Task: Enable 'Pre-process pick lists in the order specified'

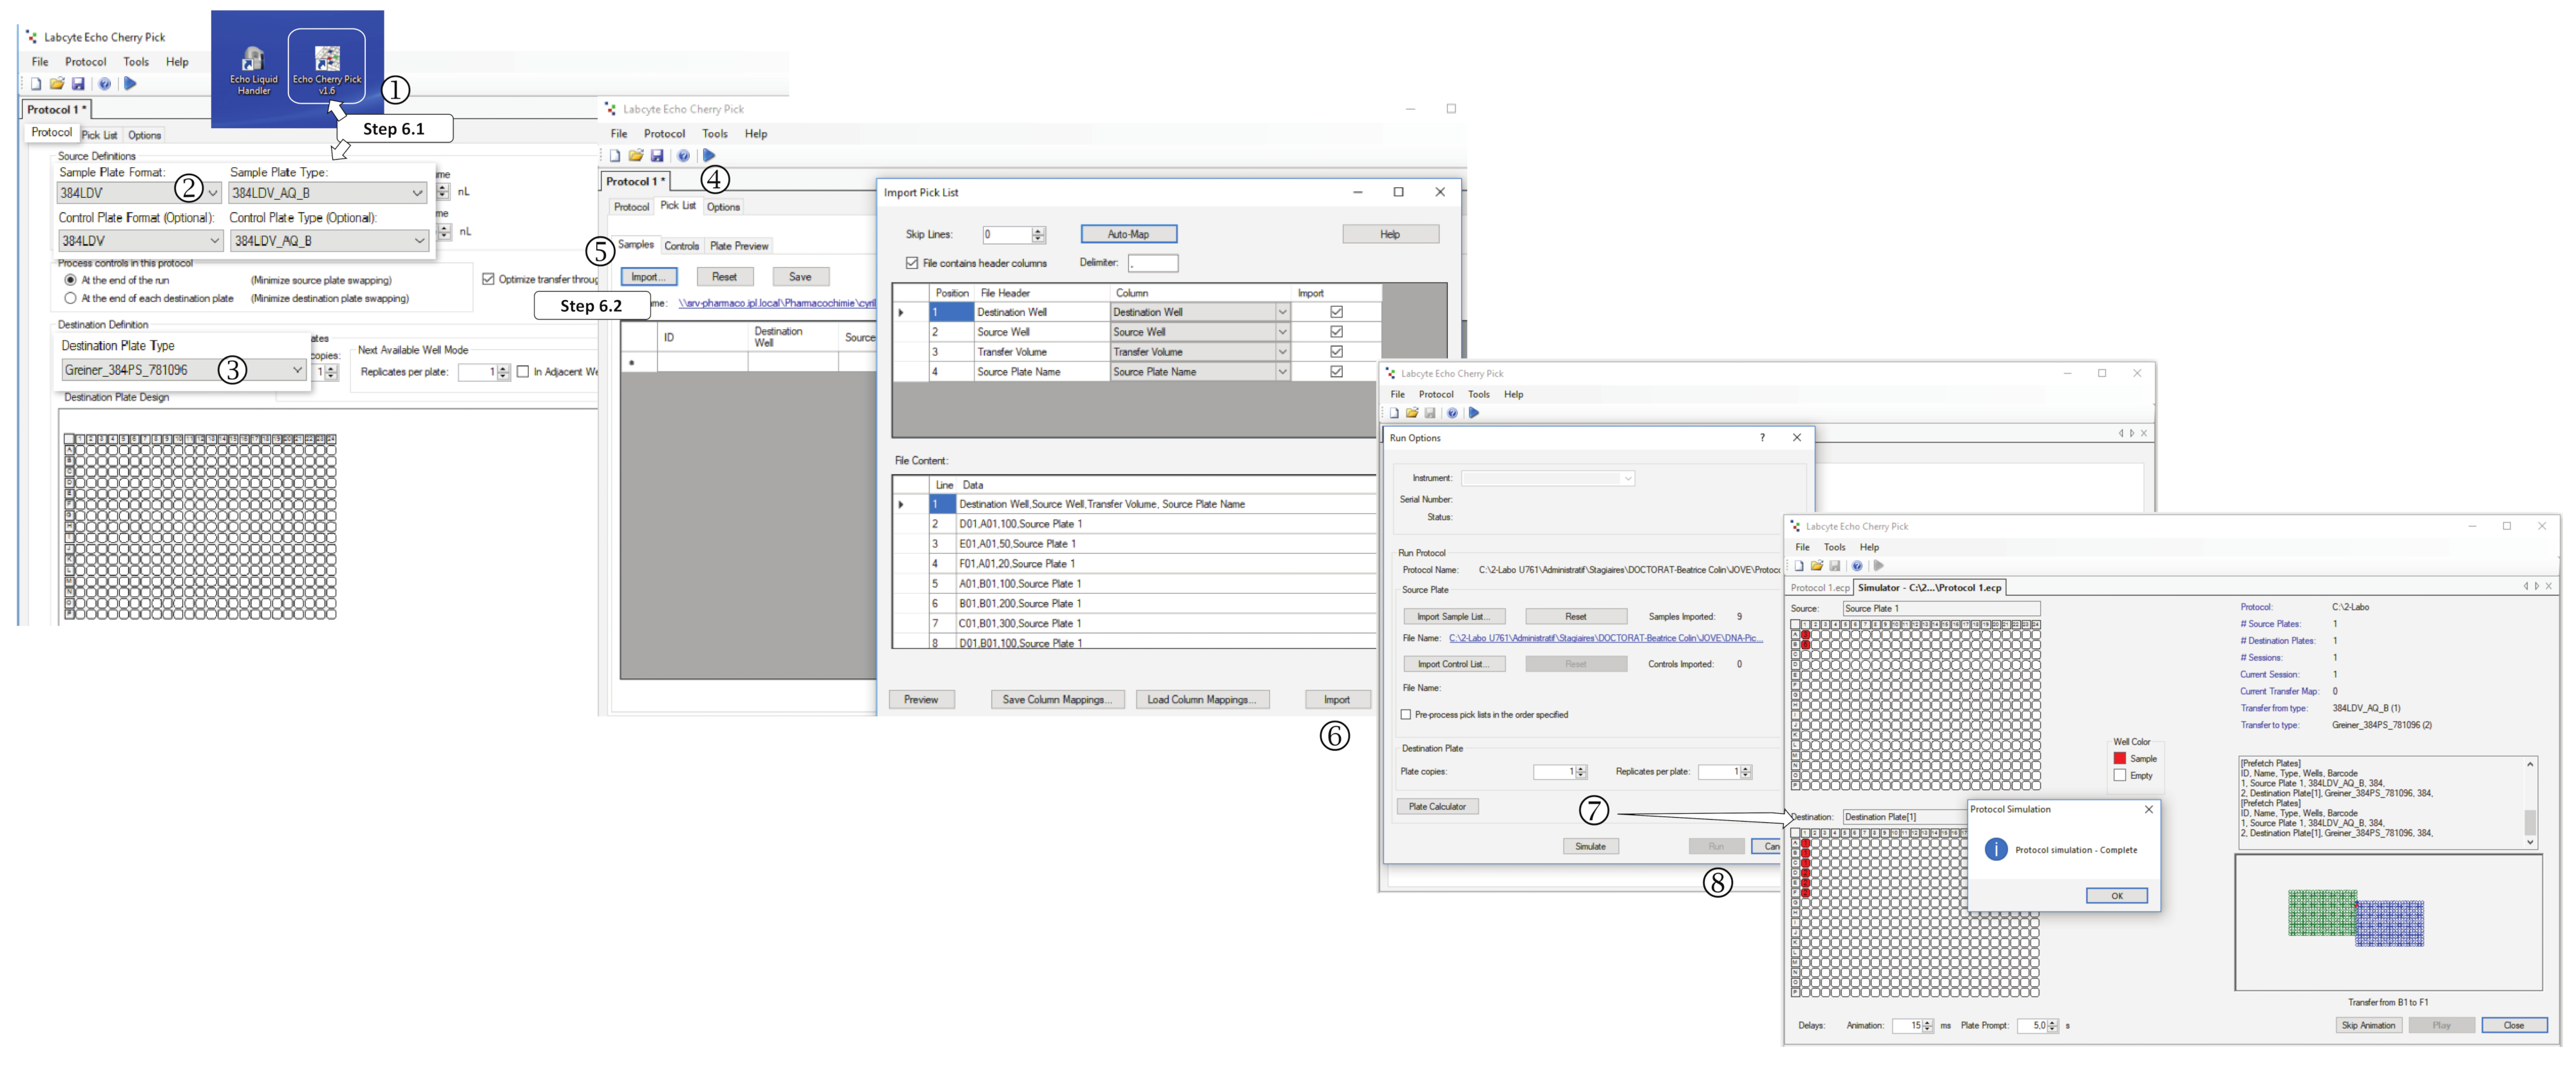Action: 1406,715
